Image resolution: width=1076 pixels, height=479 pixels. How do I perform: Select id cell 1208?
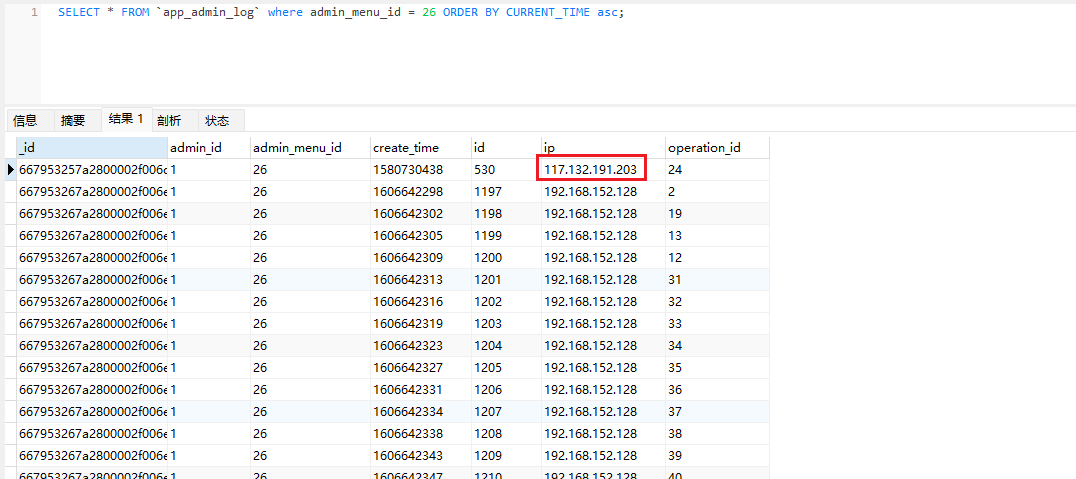click(x=506, y=433)
